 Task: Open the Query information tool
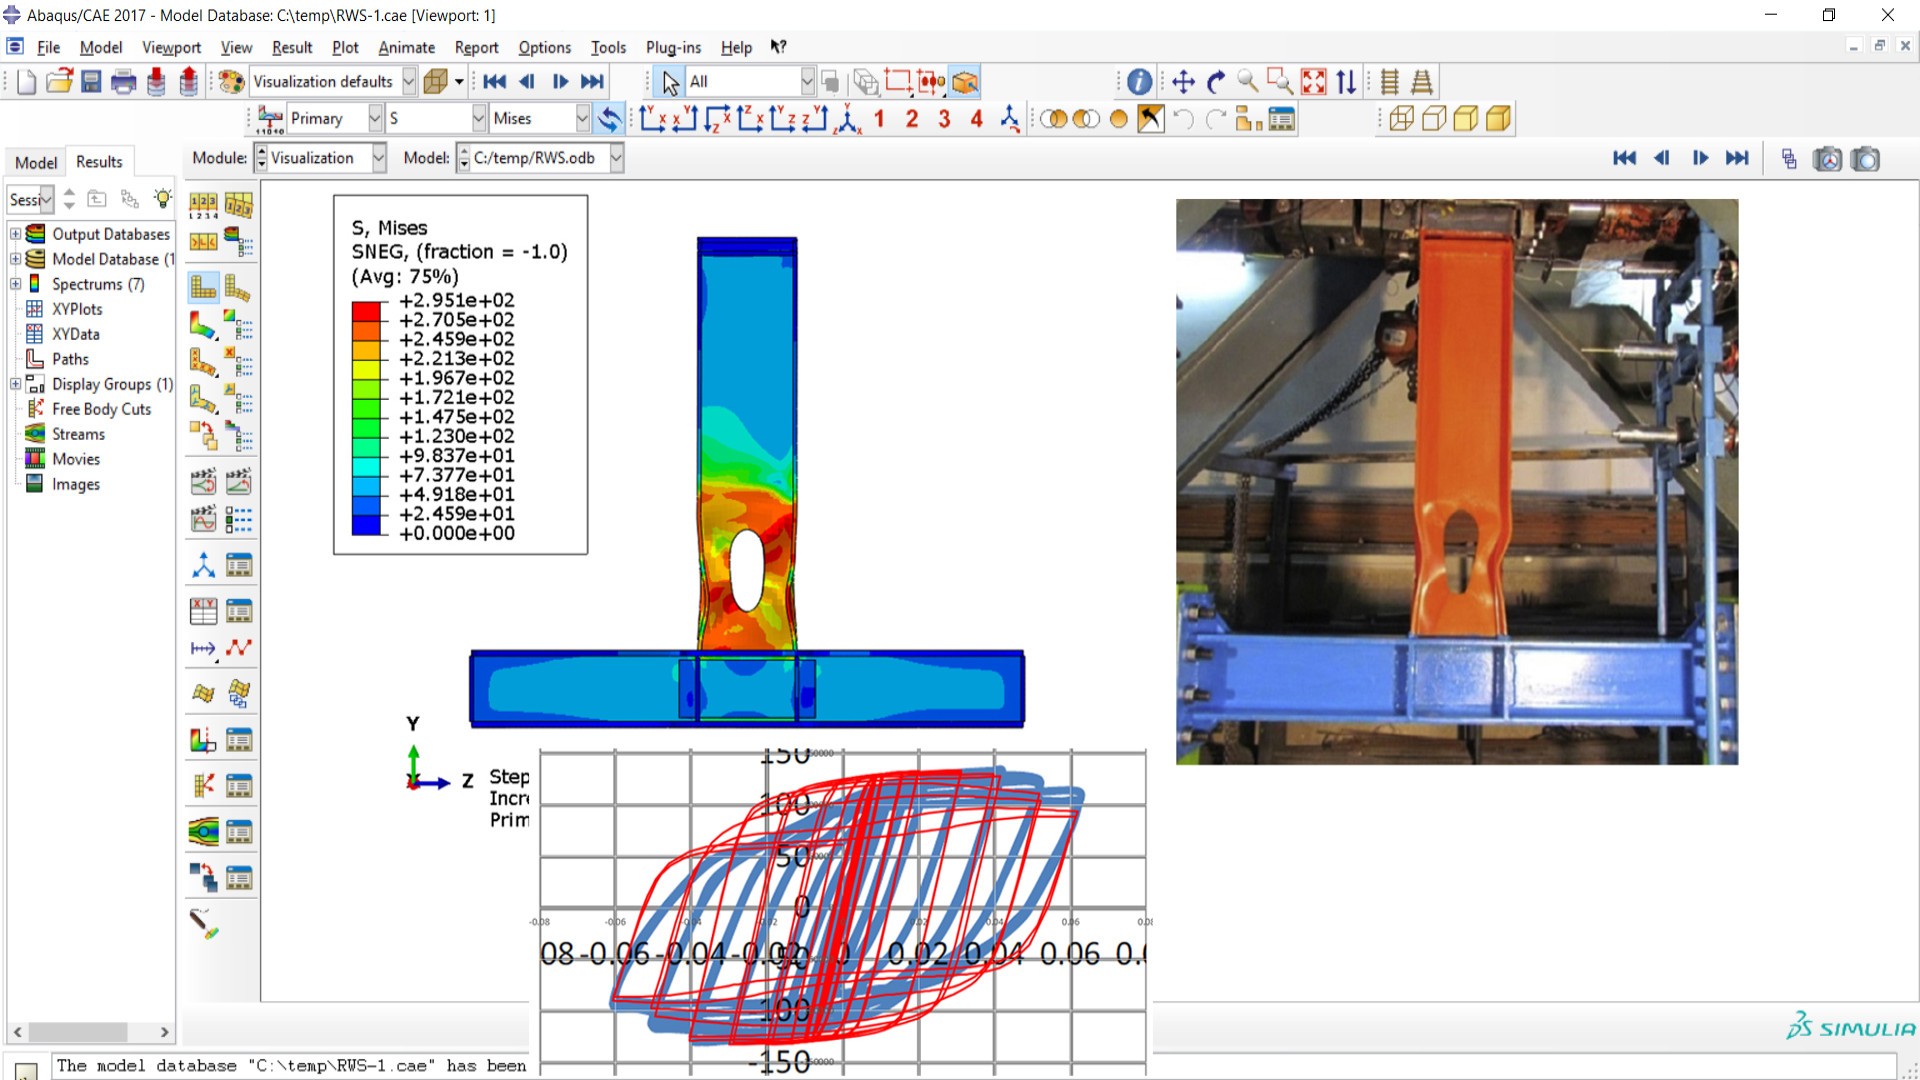point(1139,82)
